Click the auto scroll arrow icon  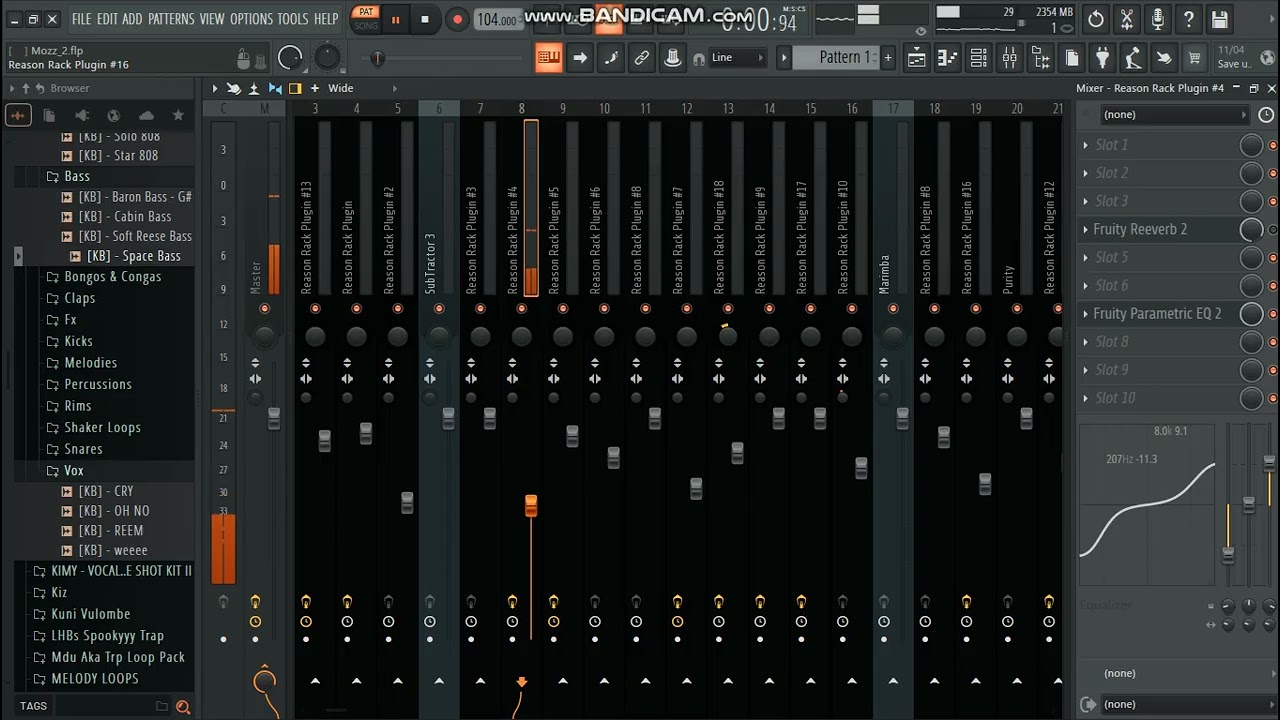pos(580,58)
